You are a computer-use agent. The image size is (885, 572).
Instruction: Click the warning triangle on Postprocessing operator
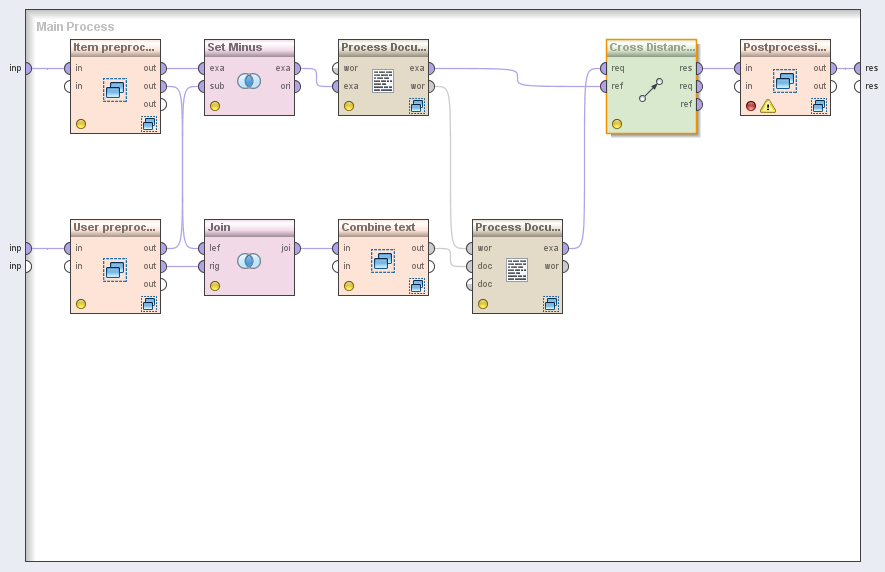click(768, 106)
